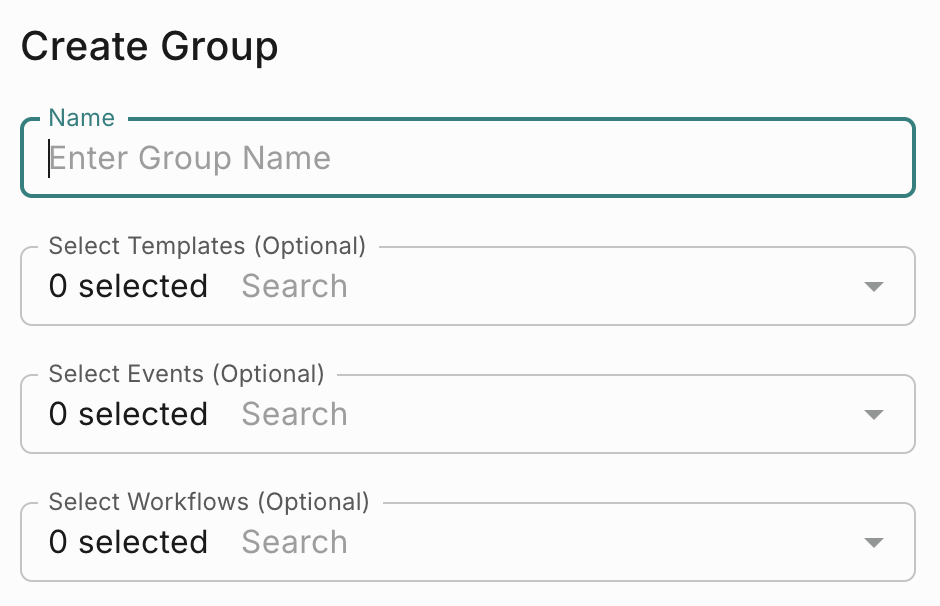Click into the Name input field

pyautogui.click(x=468, y=158)
